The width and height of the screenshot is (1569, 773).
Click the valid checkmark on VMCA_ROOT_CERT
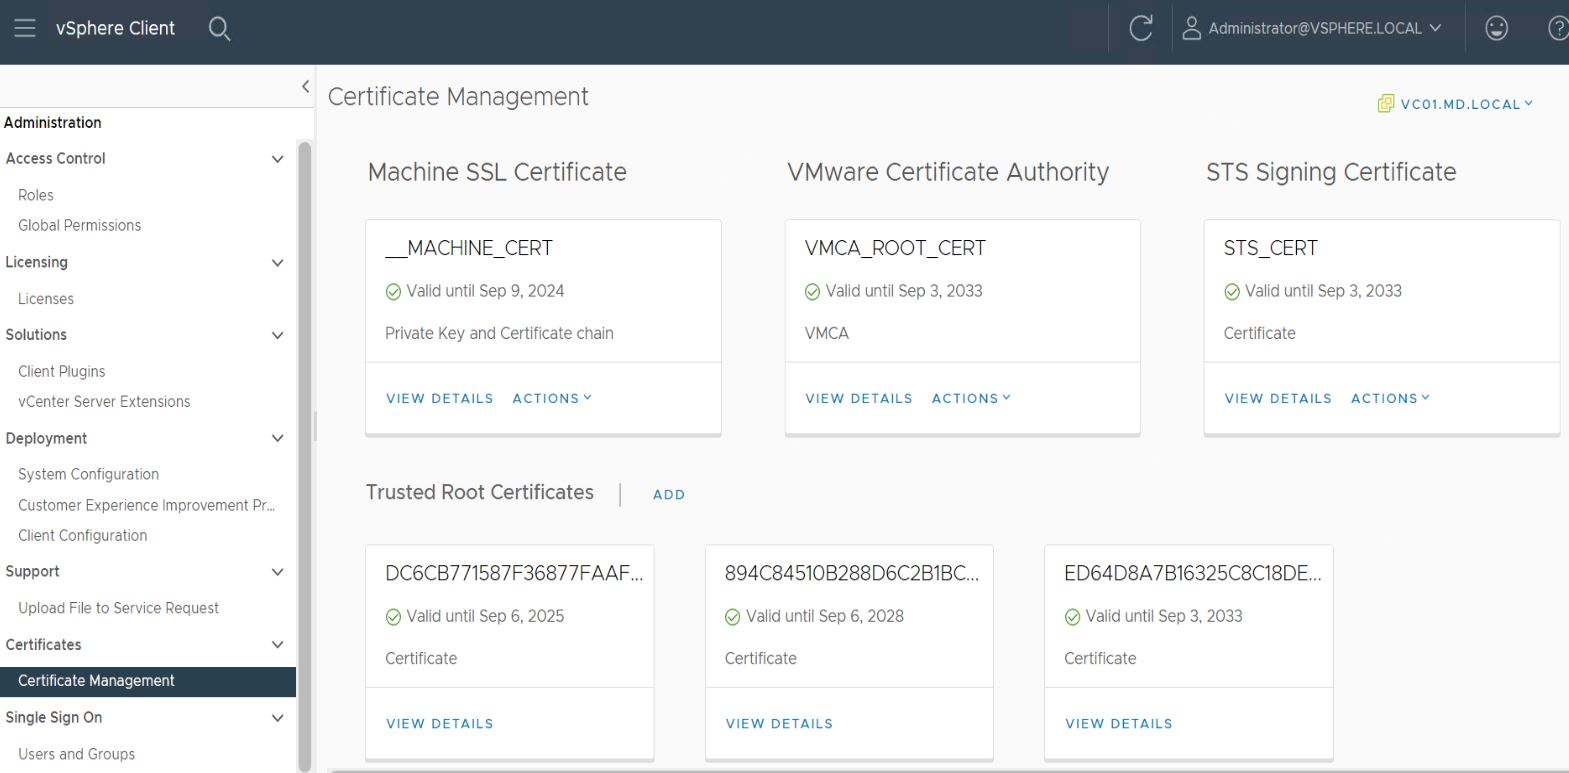point(812,292)
